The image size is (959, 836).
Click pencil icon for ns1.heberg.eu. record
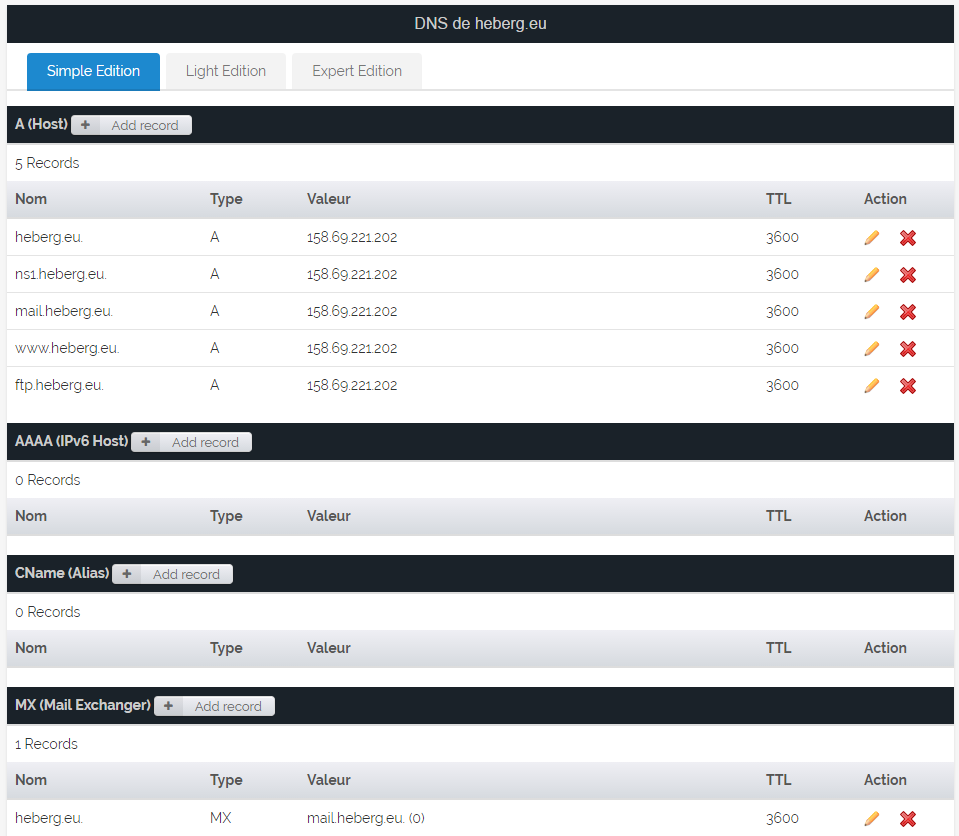click(x=872, y=275)
